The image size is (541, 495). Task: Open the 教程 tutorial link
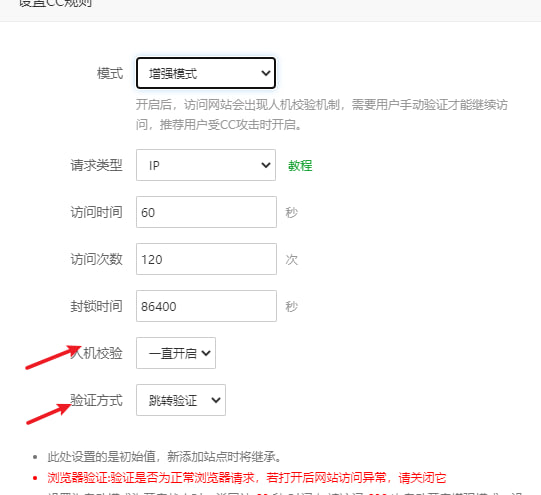coord(300,166)
